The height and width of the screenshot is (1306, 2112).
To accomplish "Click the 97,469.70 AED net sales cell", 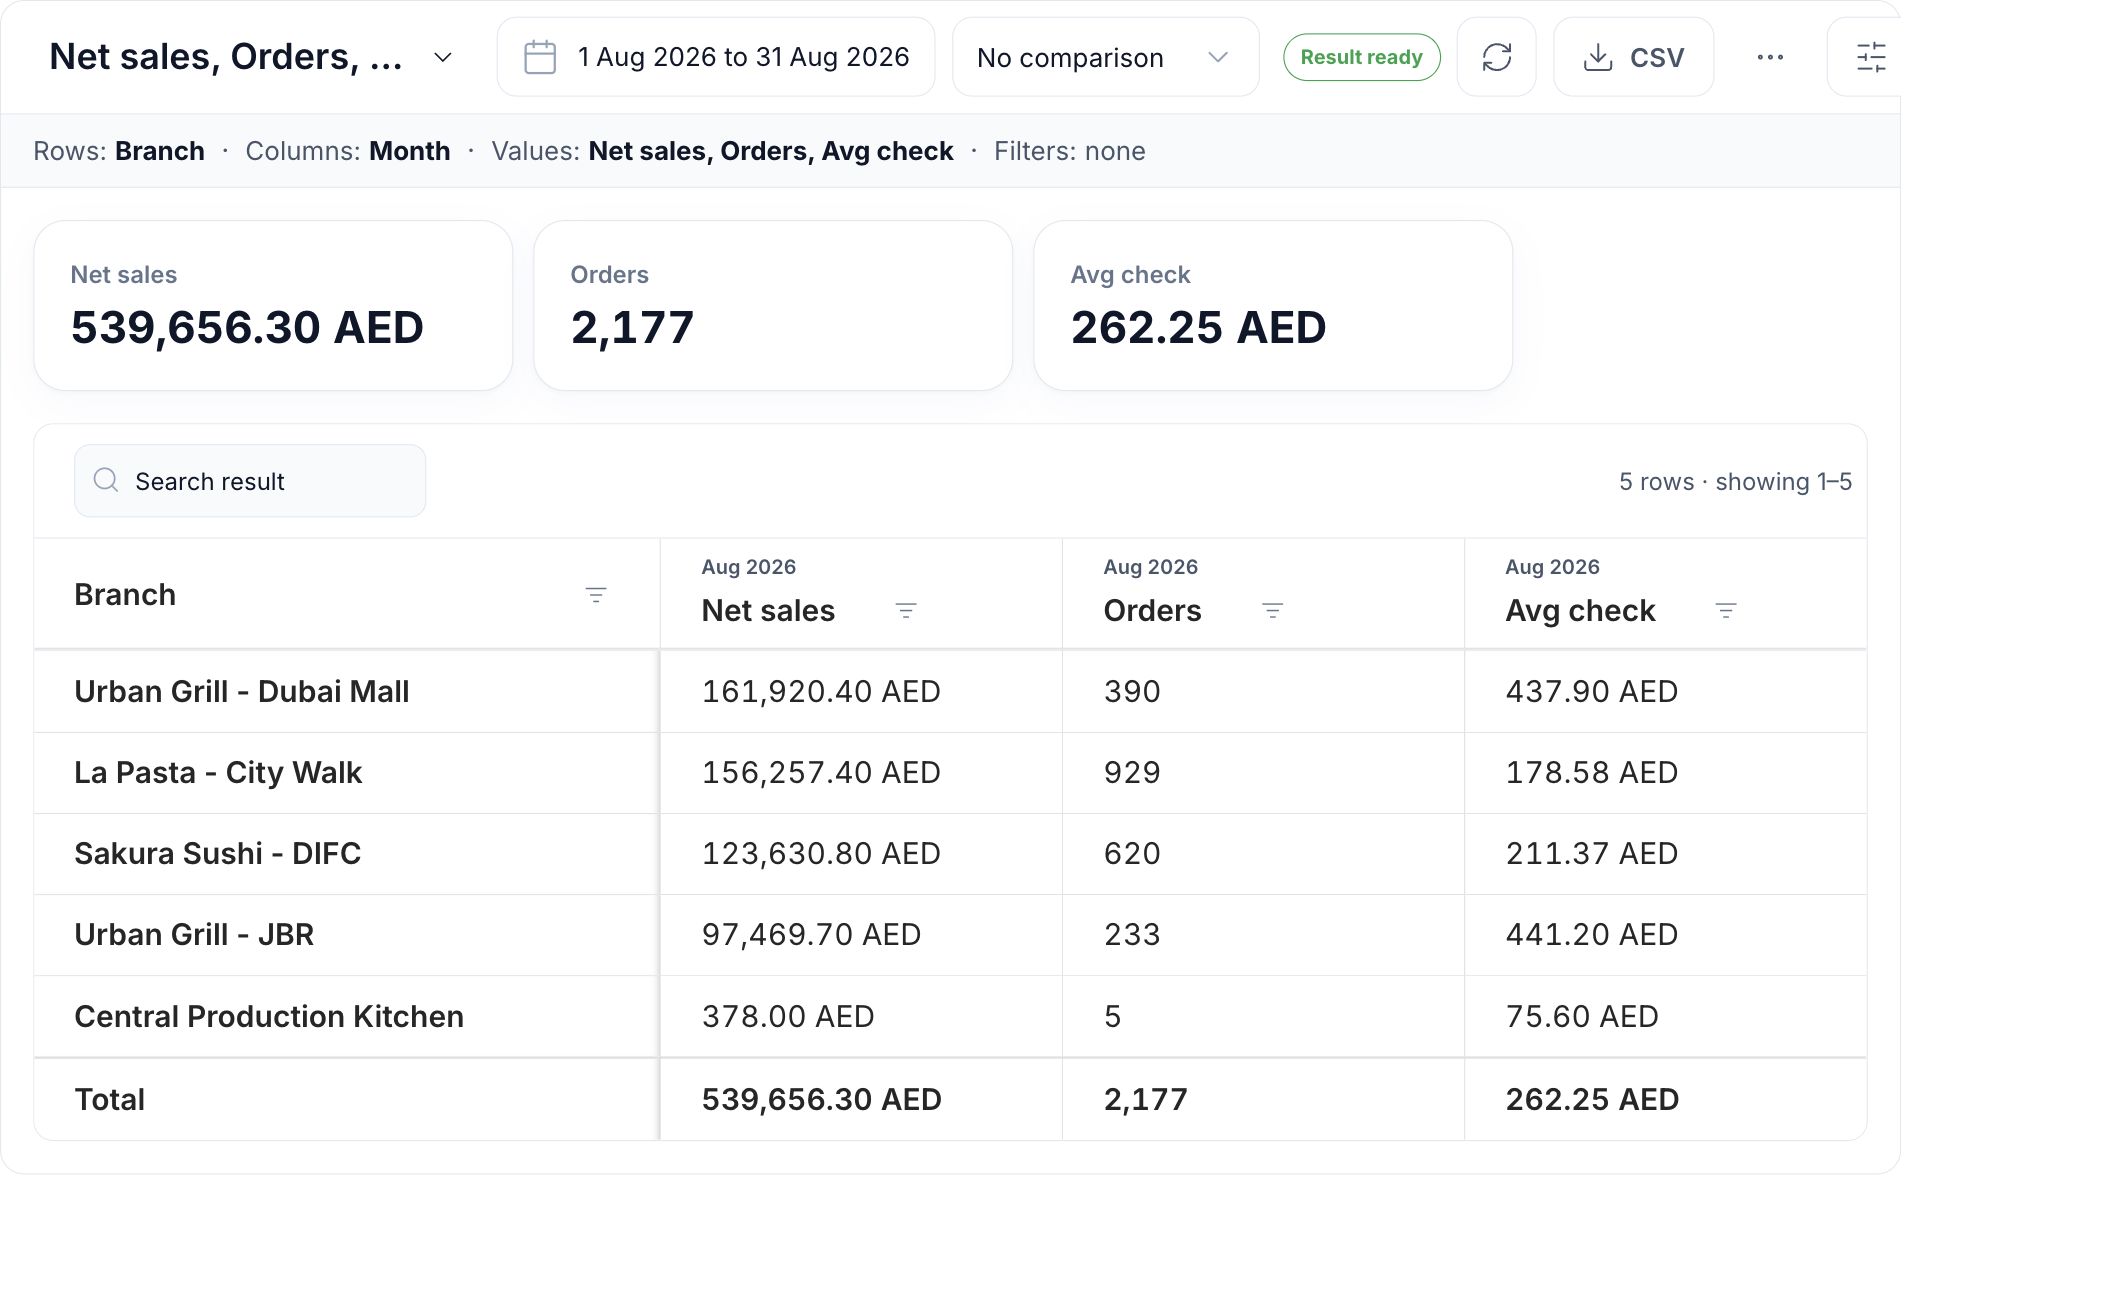I will (x=861, y=935).
